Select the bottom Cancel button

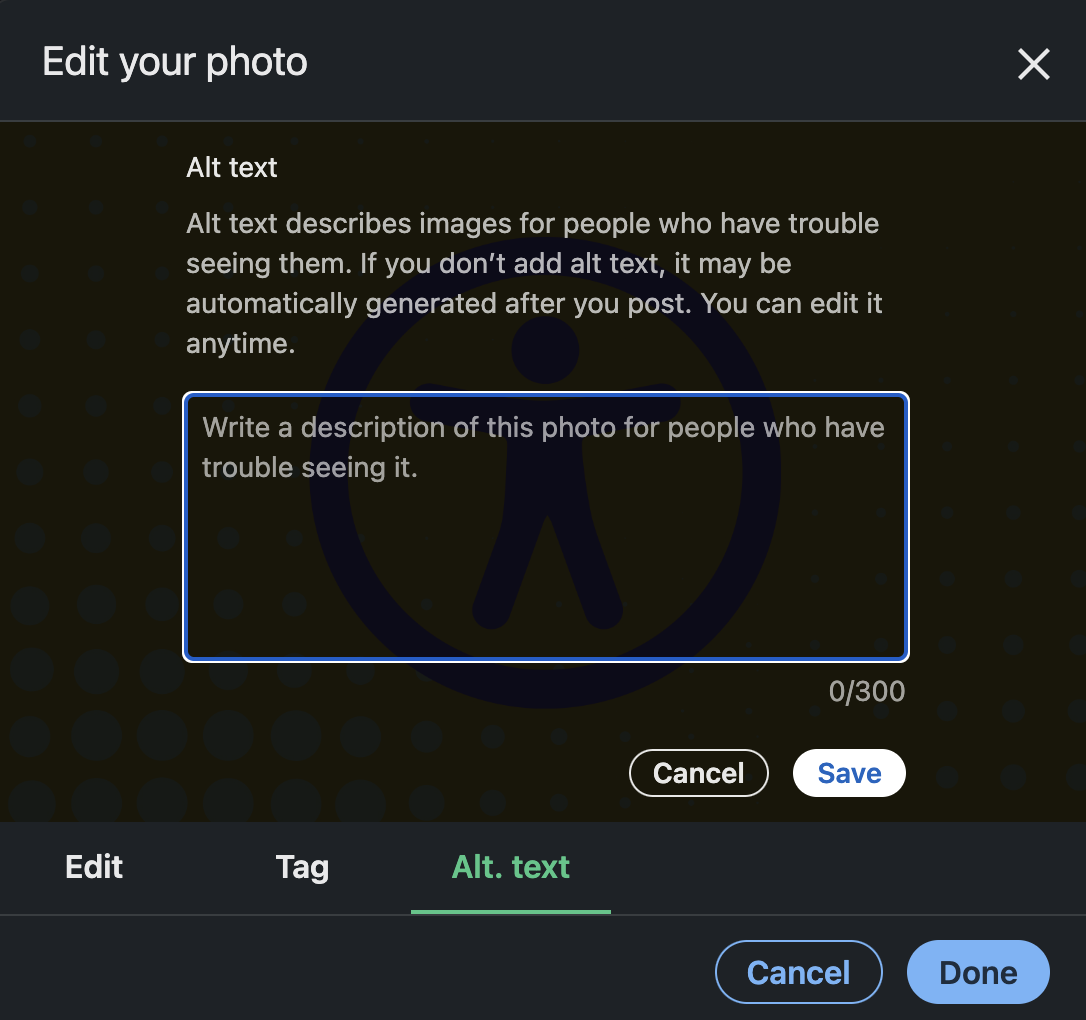click(798, 971)
